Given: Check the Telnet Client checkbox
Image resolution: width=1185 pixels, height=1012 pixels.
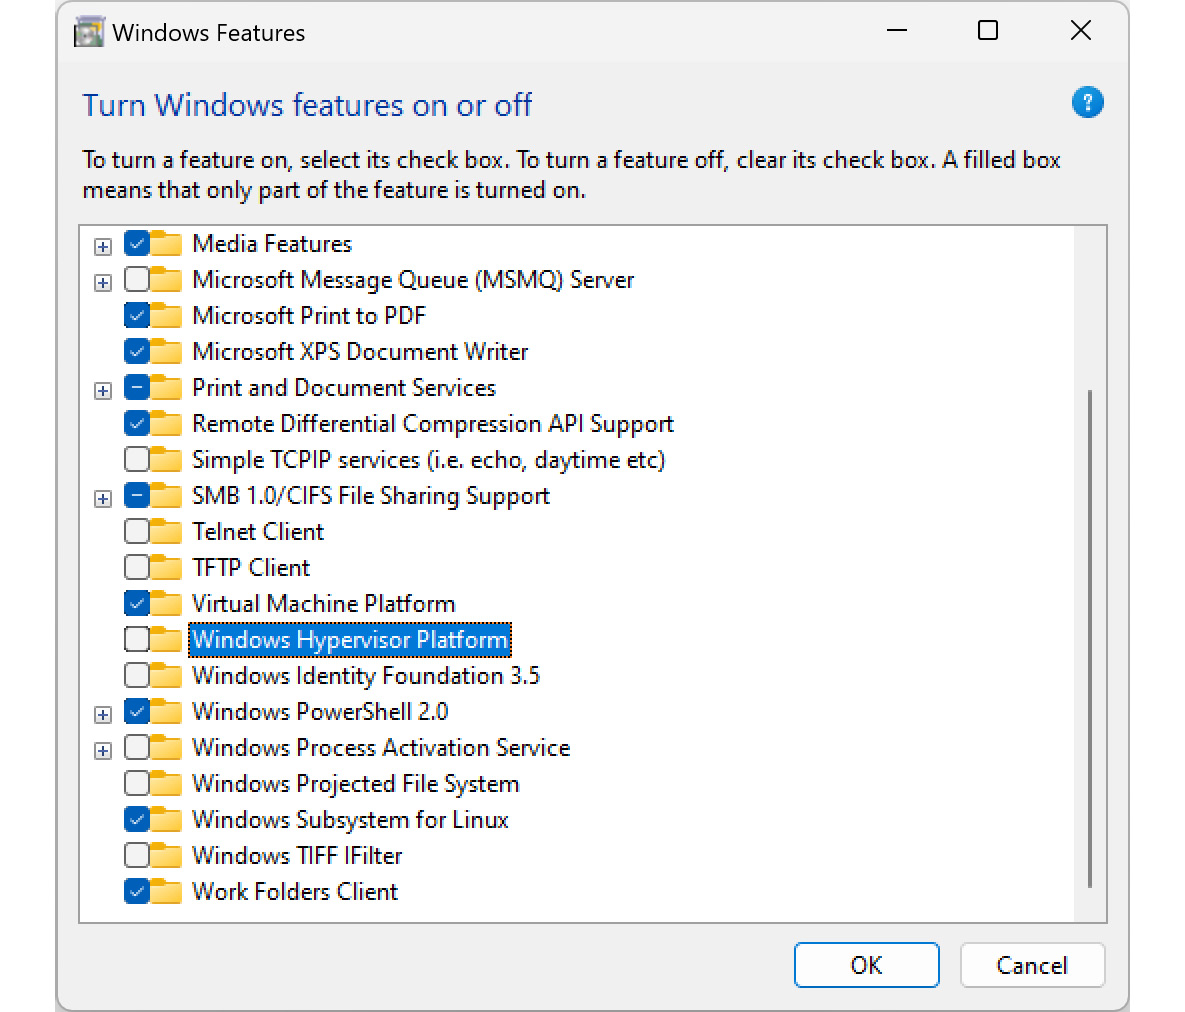Looking at the screenshot, I should click(x=137, y=532).
